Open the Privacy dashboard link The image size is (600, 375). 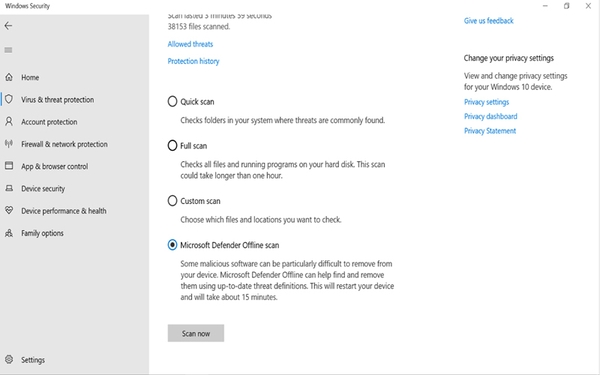[491, 116]
